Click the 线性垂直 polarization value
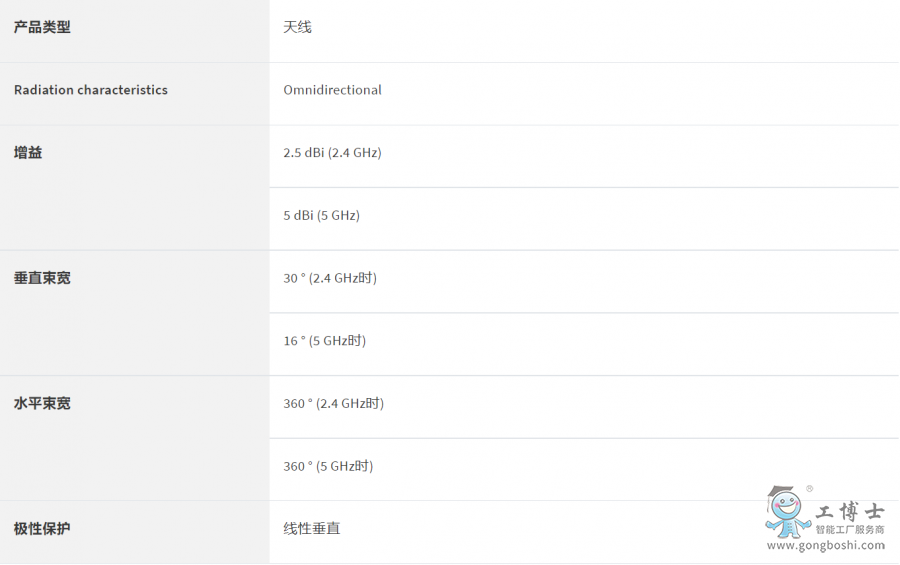The height and width of the screenshot is (565, 900). click(x=311, y=529)
